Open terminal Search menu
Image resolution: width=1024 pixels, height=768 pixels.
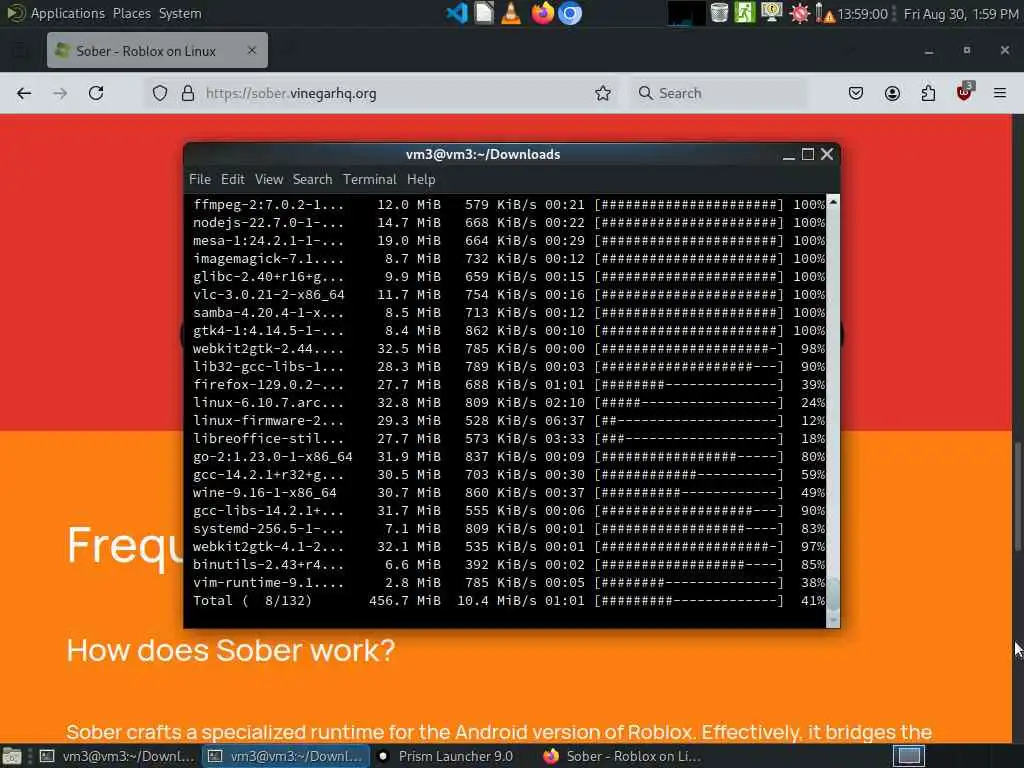pyautogui.click(x=312, y=179)
